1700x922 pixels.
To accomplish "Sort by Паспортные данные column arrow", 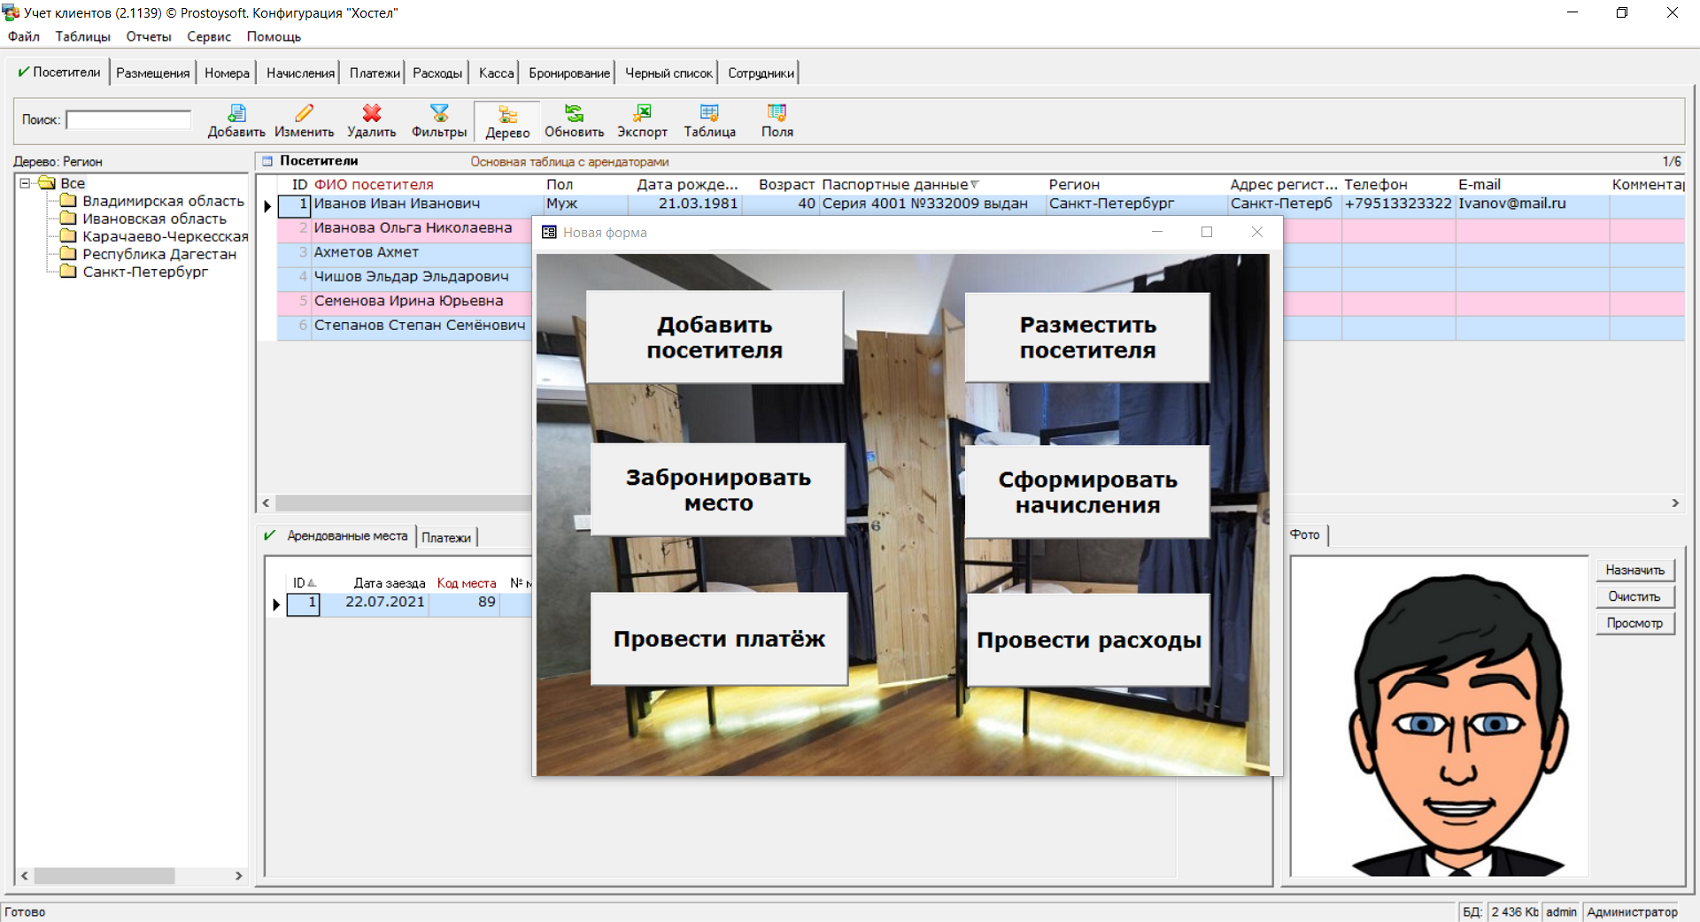I will click(975, 185).
